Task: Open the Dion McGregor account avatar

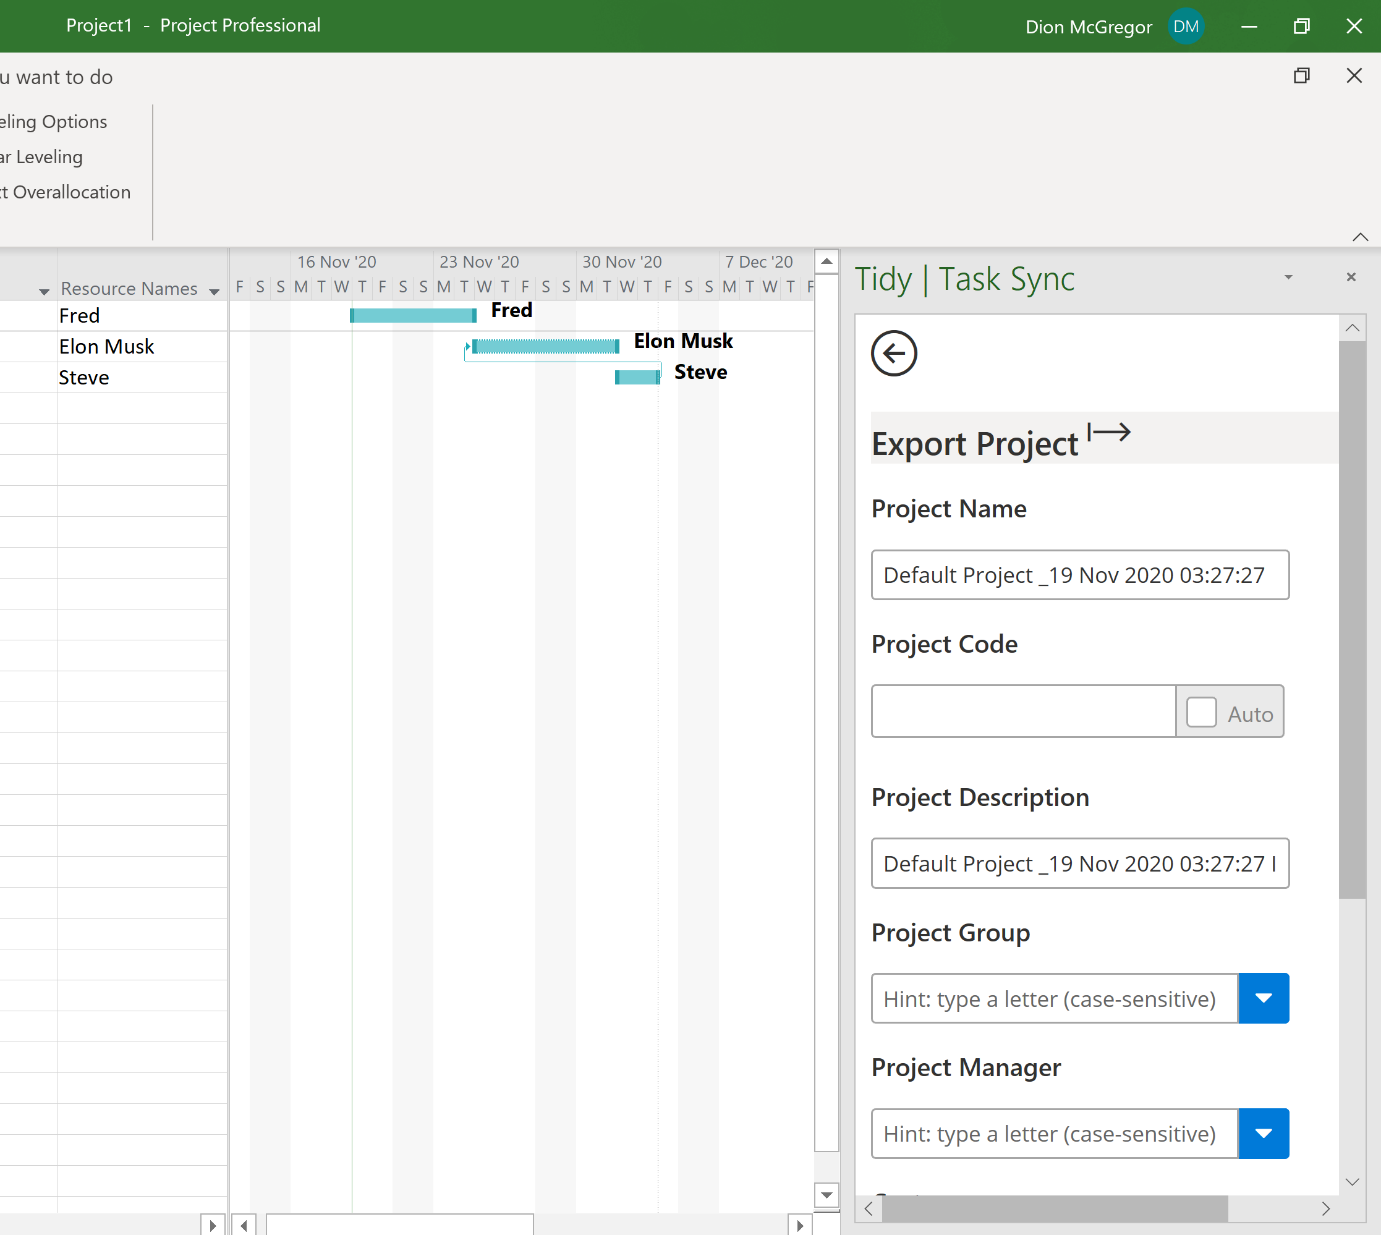Action: [x=1186, y=26]
